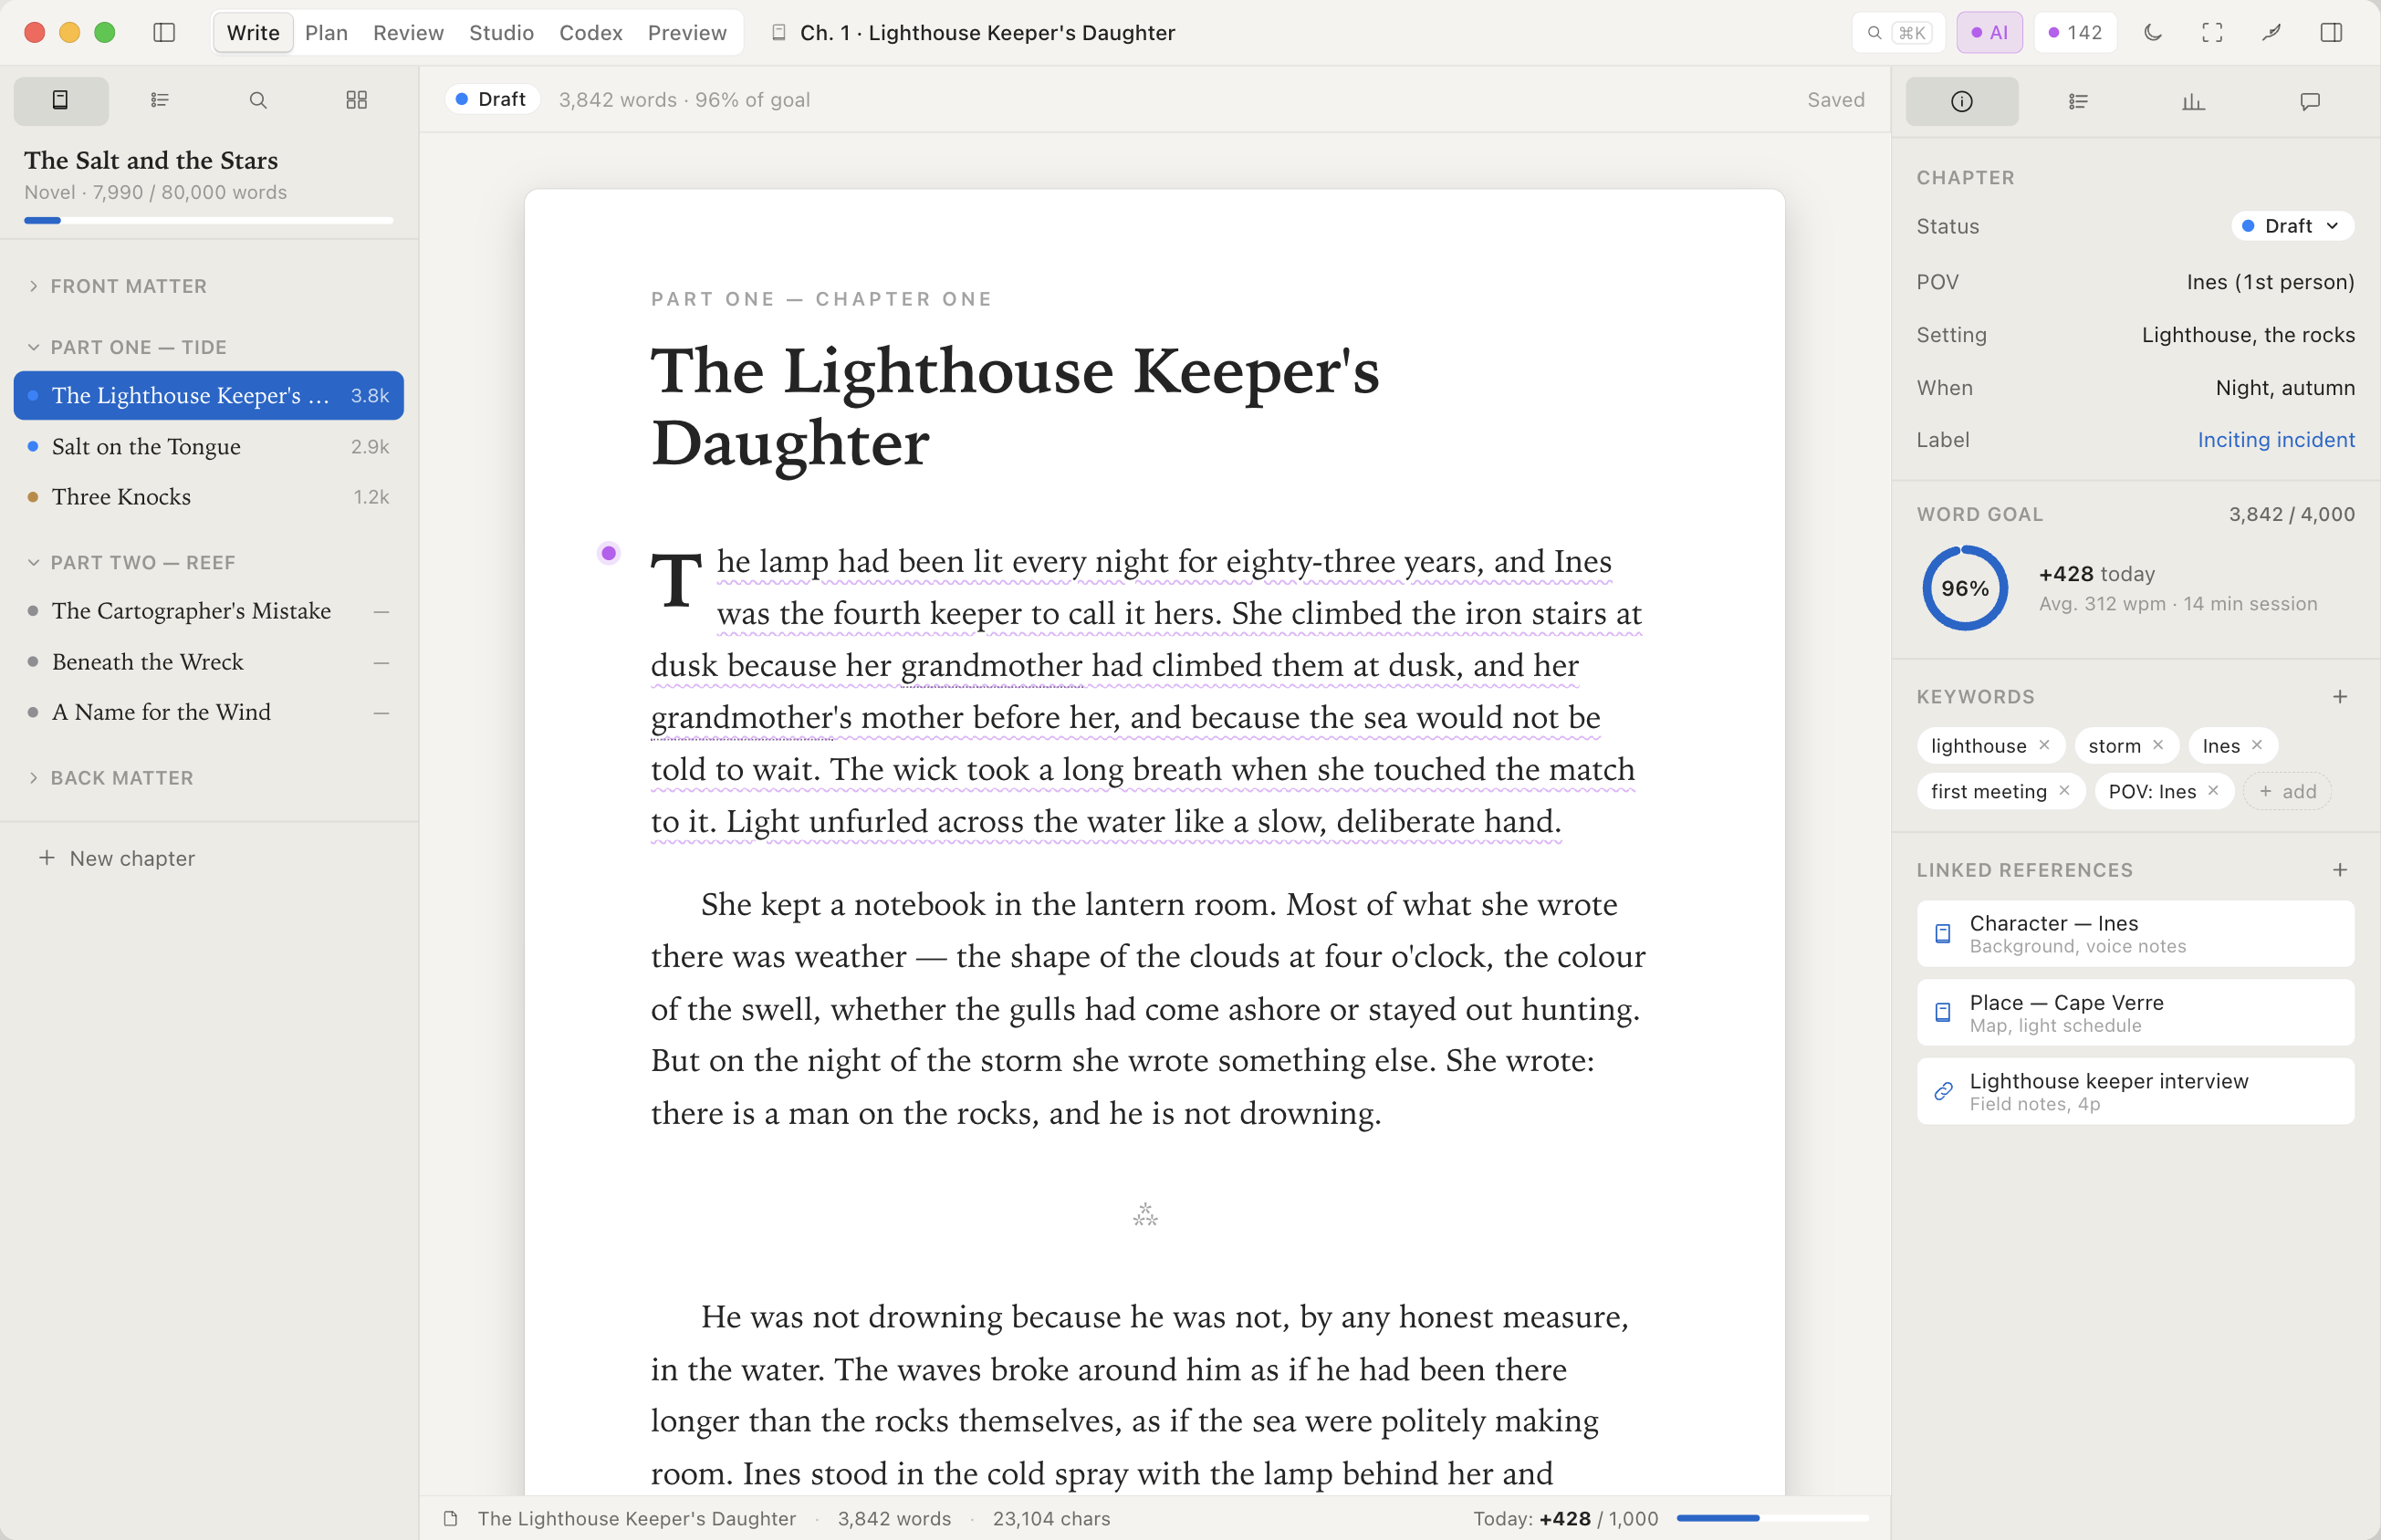Click the page icon in the status bar

[x=451, y=1518]
